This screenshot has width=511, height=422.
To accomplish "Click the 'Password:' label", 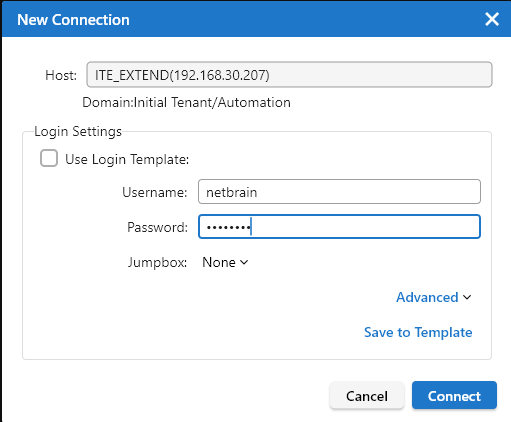I will (x=157, y=227).
